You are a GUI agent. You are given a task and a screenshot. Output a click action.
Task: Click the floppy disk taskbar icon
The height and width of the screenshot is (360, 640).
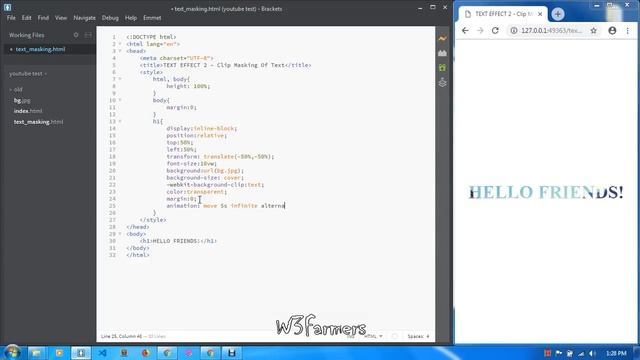click(231, 353)
